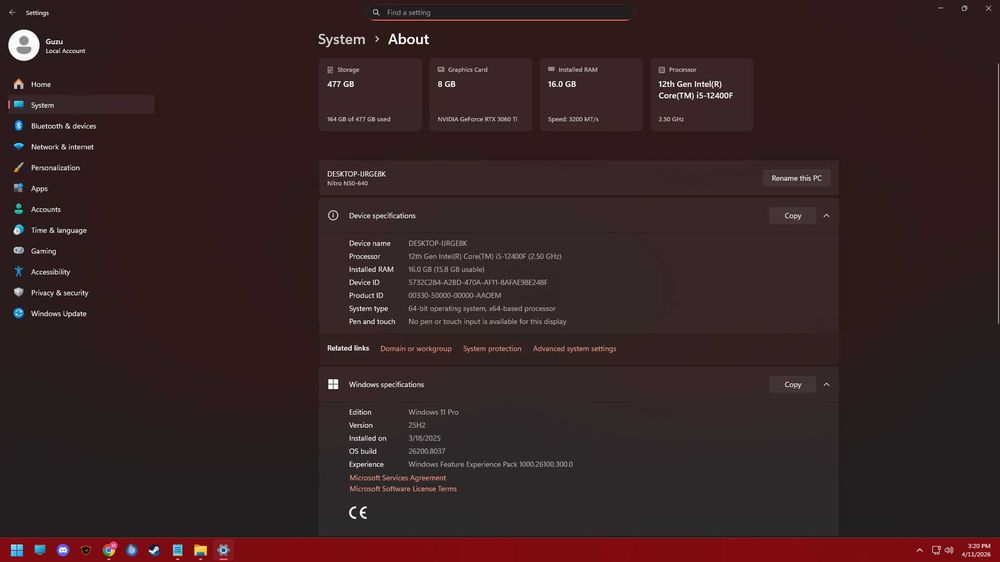This screenshot has width=1000, height=562.
Task: Select System in the sidebar
Action: point(82,105)
